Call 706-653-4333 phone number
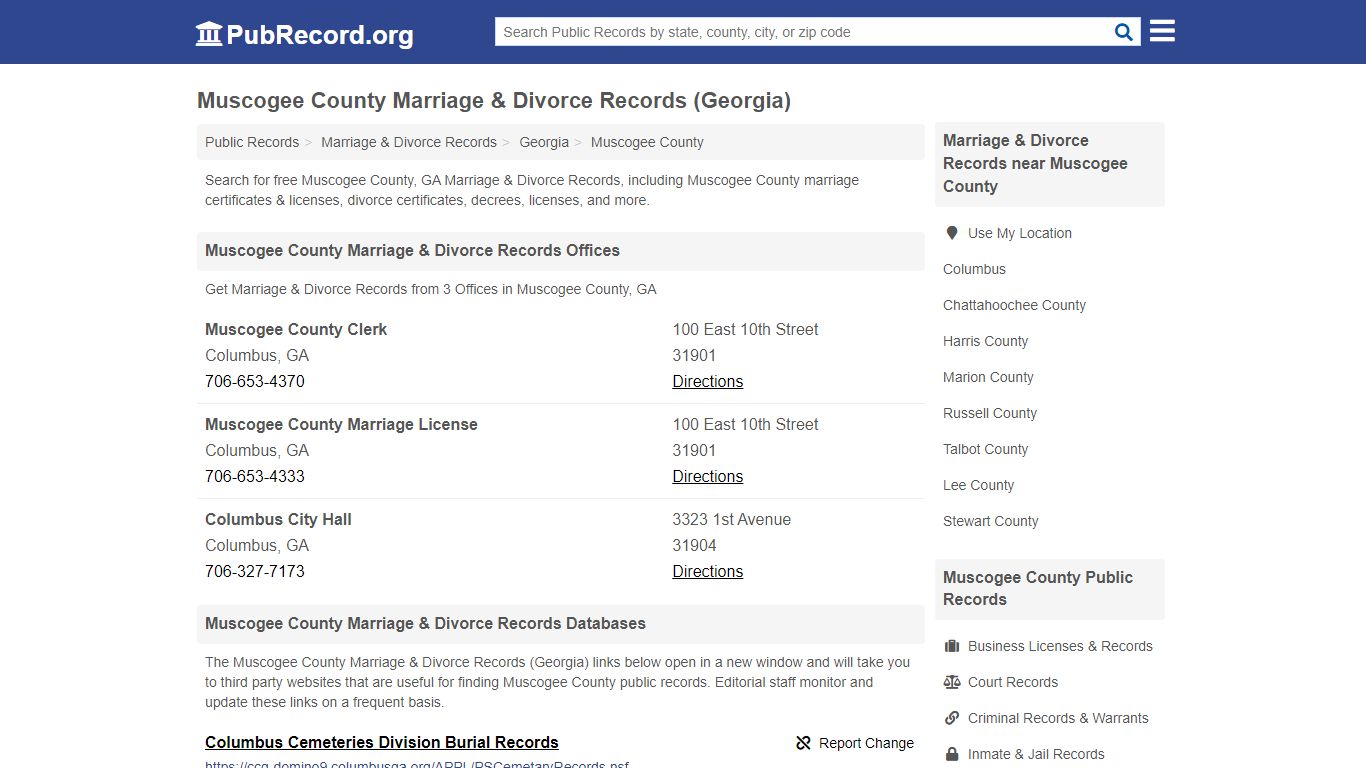 (255, 476)
